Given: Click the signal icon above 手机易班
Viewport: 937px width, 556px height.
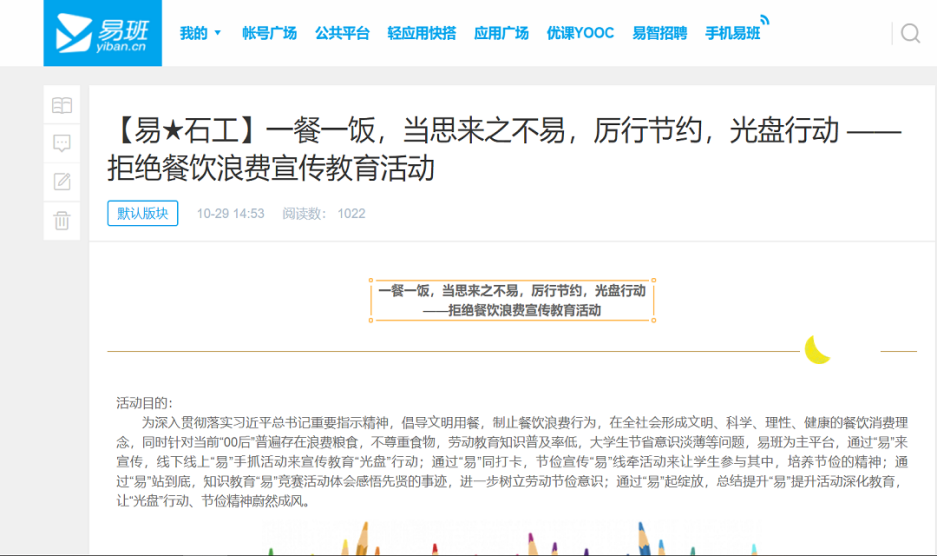Looking at the screenshot, I should [764, 19].
